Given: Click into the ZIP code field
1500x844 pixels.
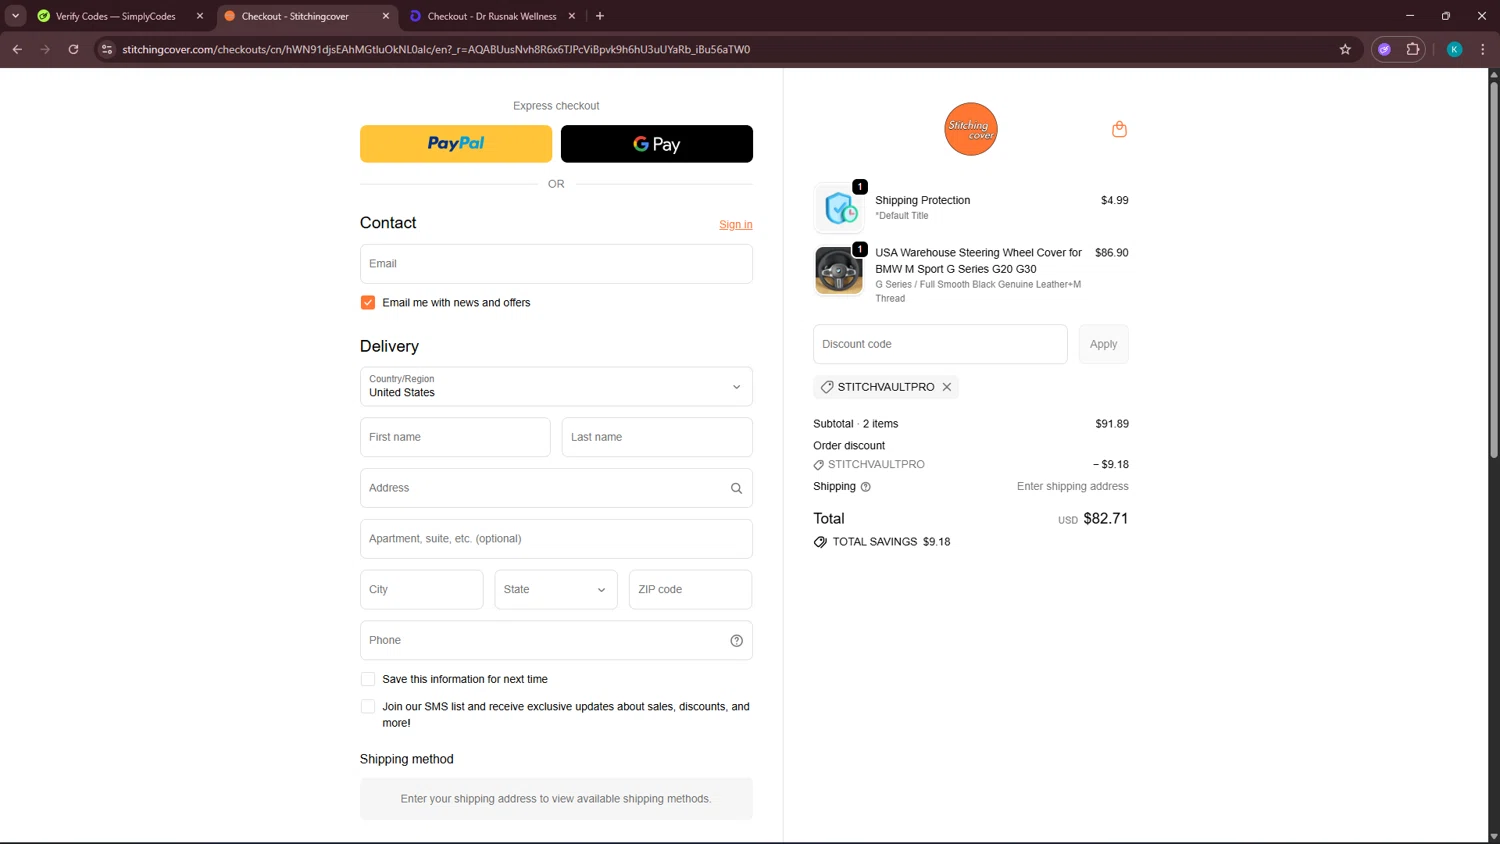Looking at the screenshot, I should pos(690,590).
